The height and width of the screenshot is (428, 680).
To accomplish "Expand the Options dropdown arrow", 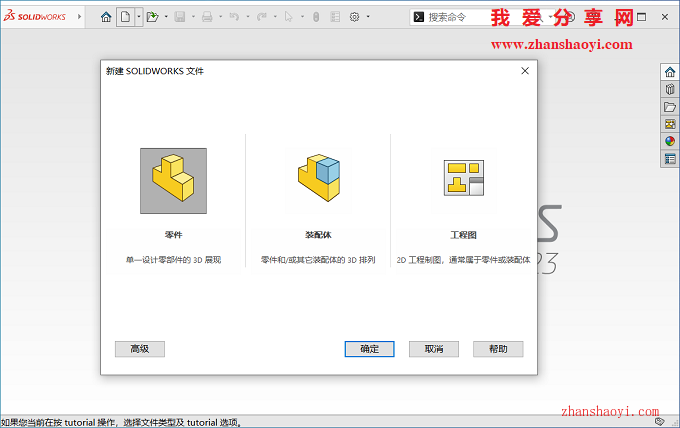I will pos(368,17).
